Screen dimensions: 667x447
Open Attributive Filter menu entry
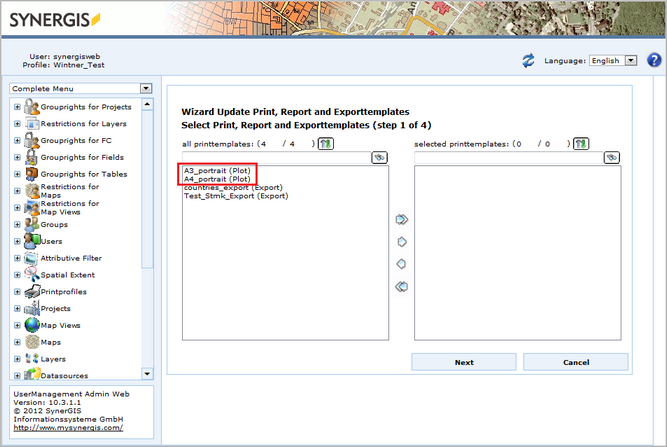[71, 258]
